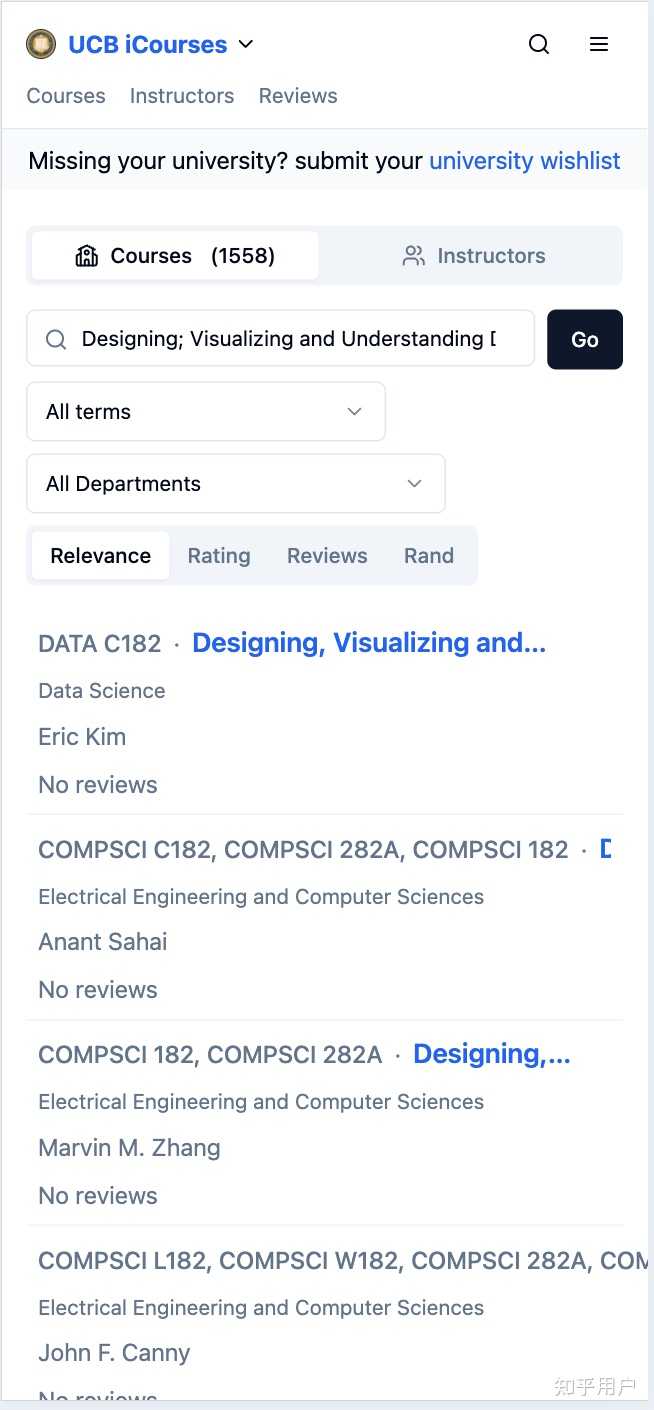Open DATA C182 Designing, Visualizing course link

coord(369,643)
